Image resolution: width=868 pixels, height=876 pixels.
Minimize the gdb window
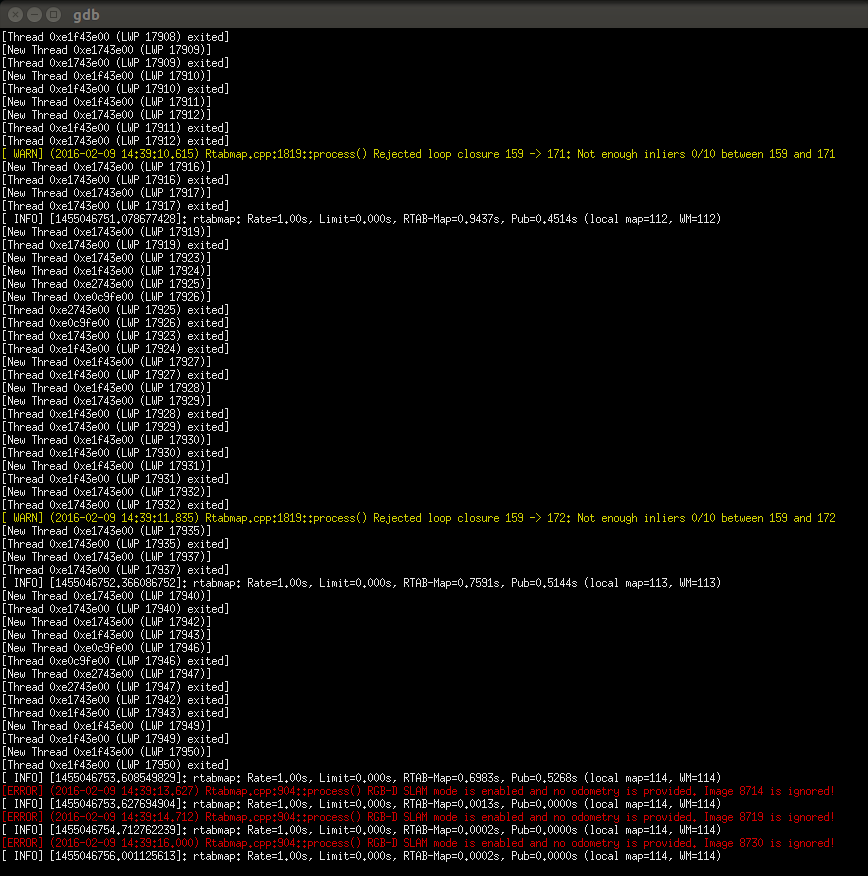pyautogui.click(x=33, y=15)
